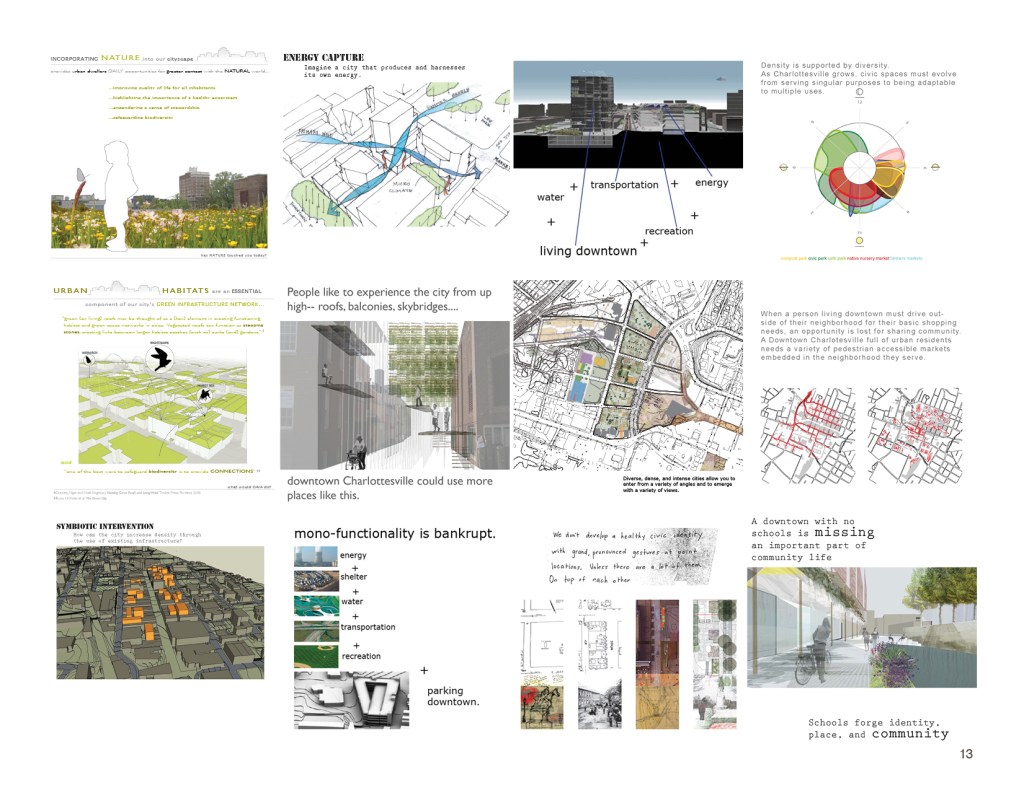Click the "parking downtown." text
The width and height of the screenshot is (1024, 790).
[x=453, y=696]
